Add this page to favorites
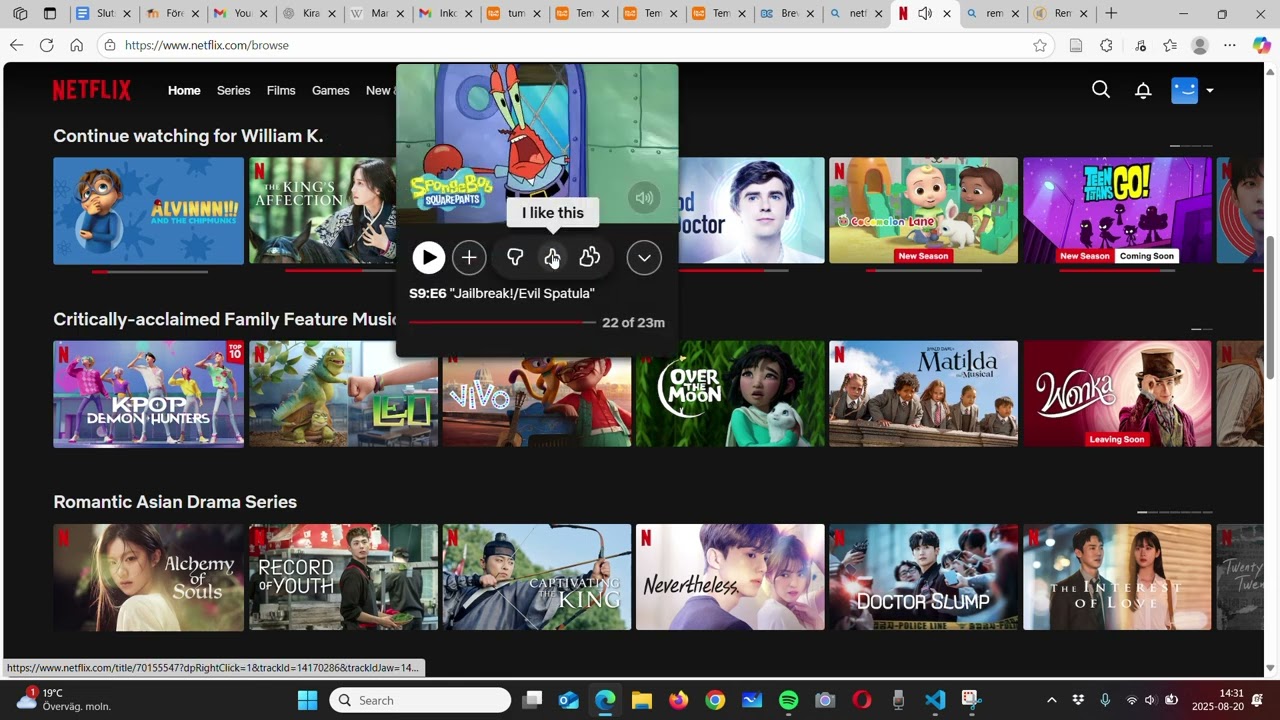Image resolution: width=1280 pixels, height=720 pixels. point(1040,45)
